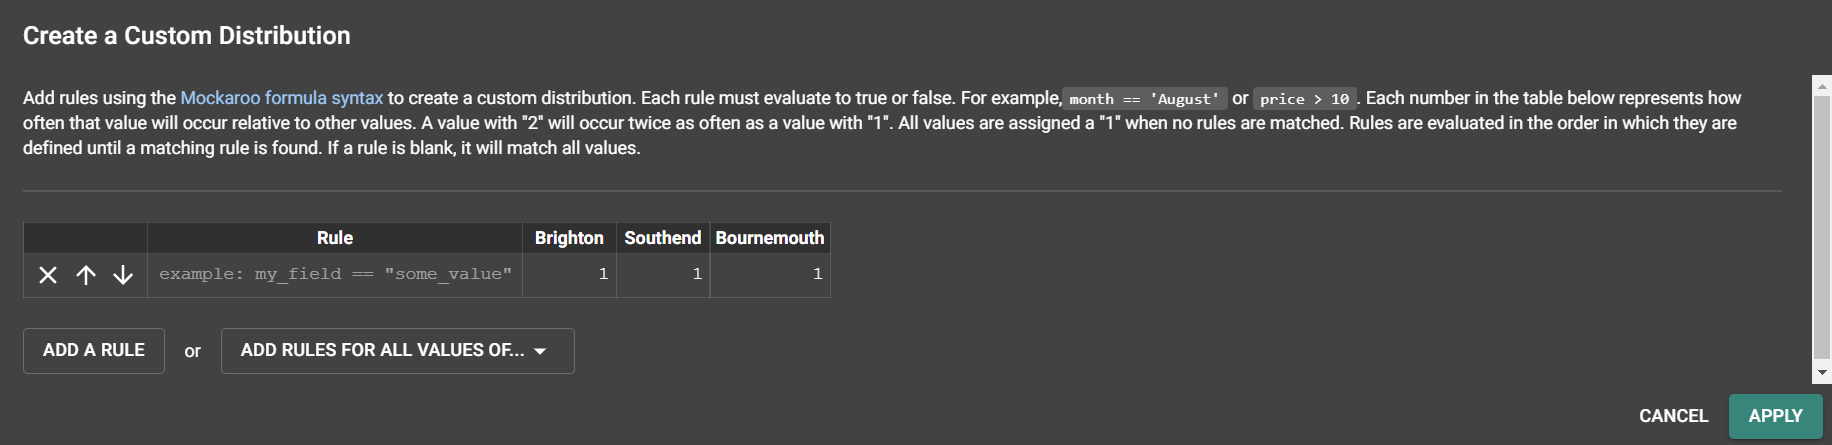Select the Brighton weight value cell
The height and width of the screenshot is (445, 1832).
click(x=569, y=274)
